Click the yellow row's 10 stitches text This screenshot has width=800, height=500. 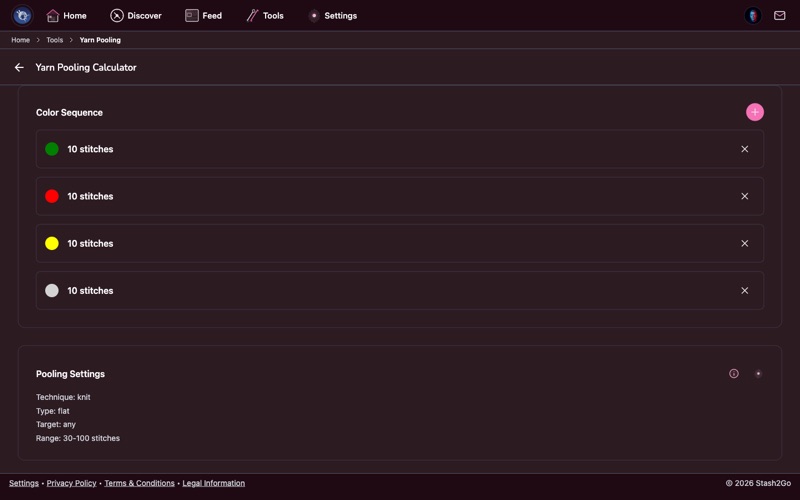pyautogui.click(x=90, y=243)
